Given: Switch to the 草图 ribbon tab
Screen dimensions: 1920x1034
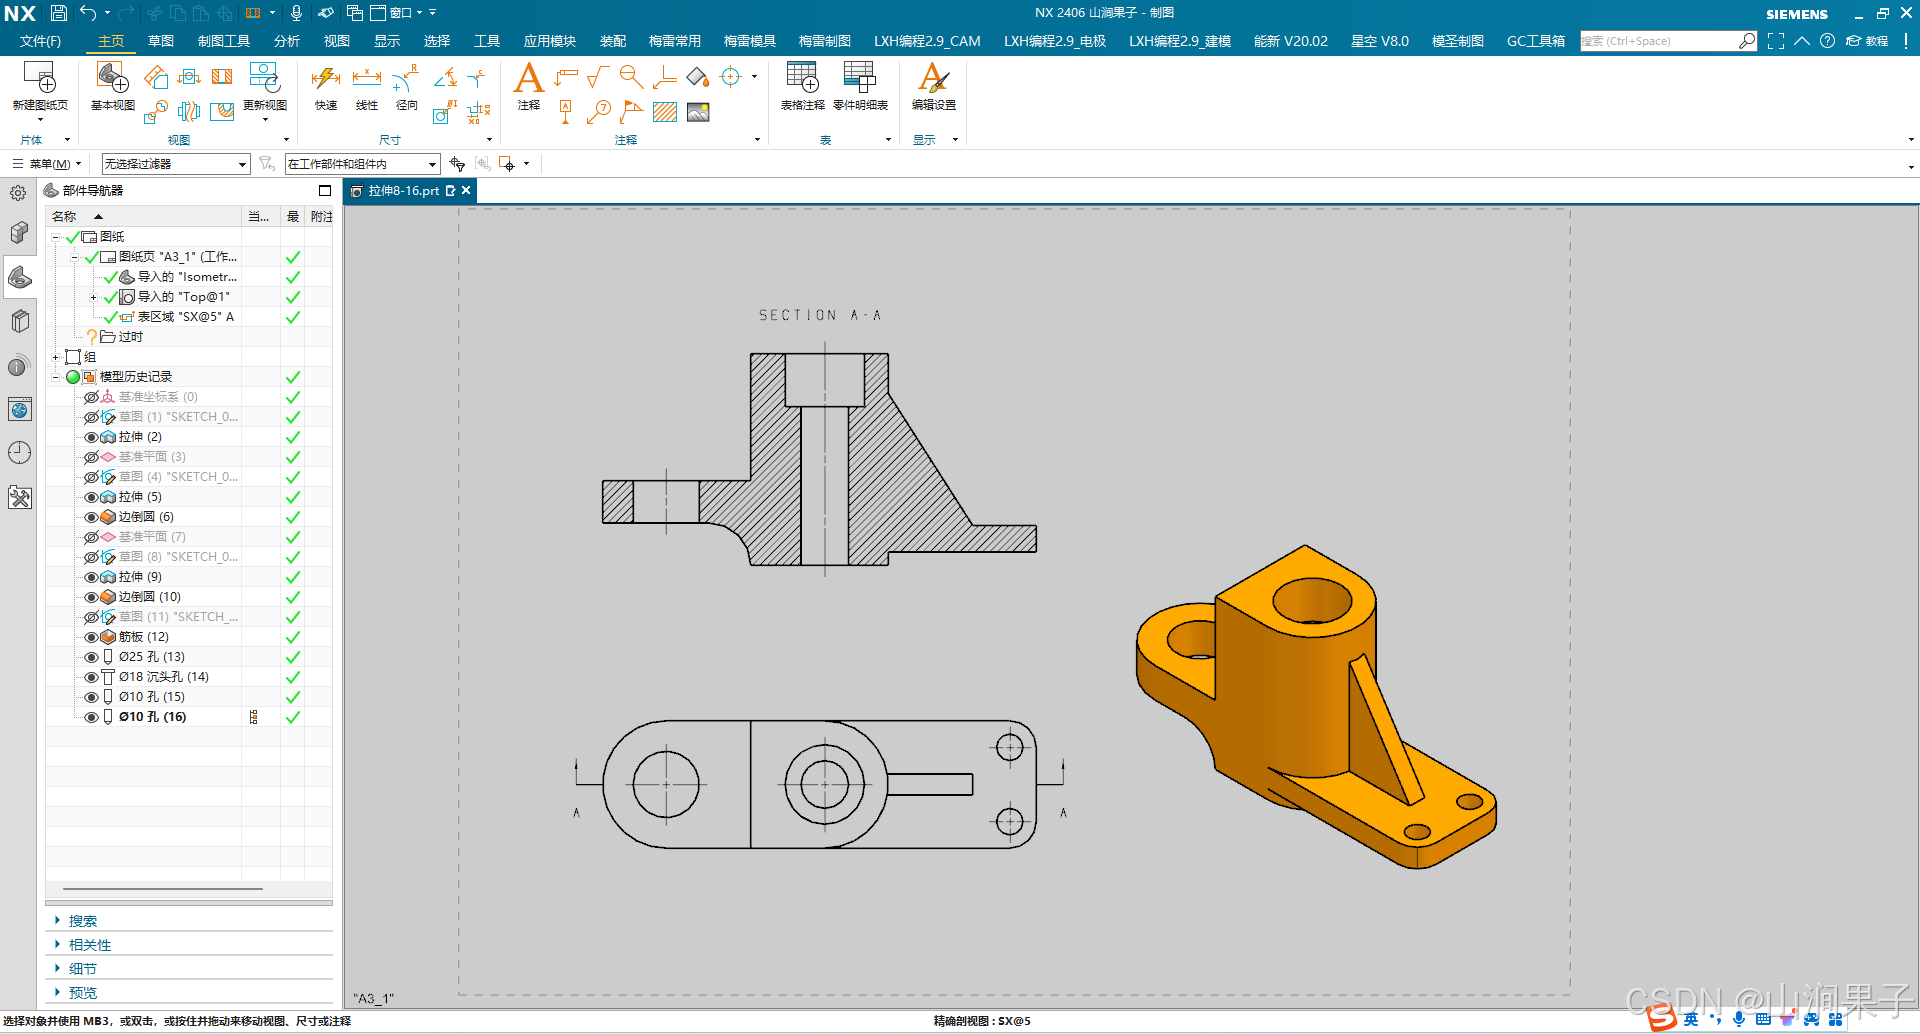Looking at the screenshot, I should click(161, 41).
